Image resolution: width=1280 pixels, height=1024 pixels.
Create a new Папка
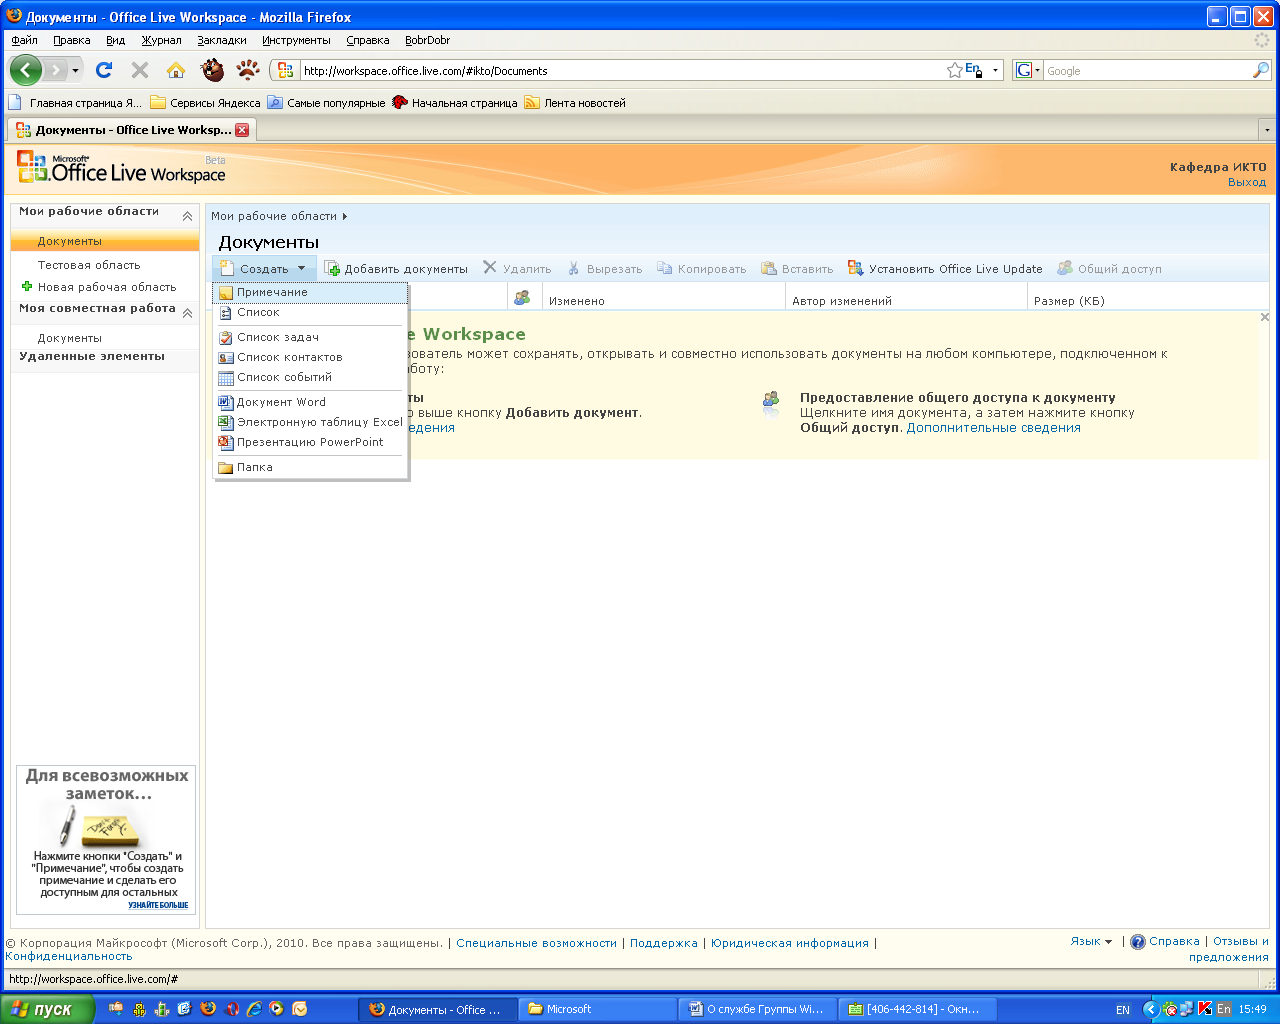pos(311,467)
